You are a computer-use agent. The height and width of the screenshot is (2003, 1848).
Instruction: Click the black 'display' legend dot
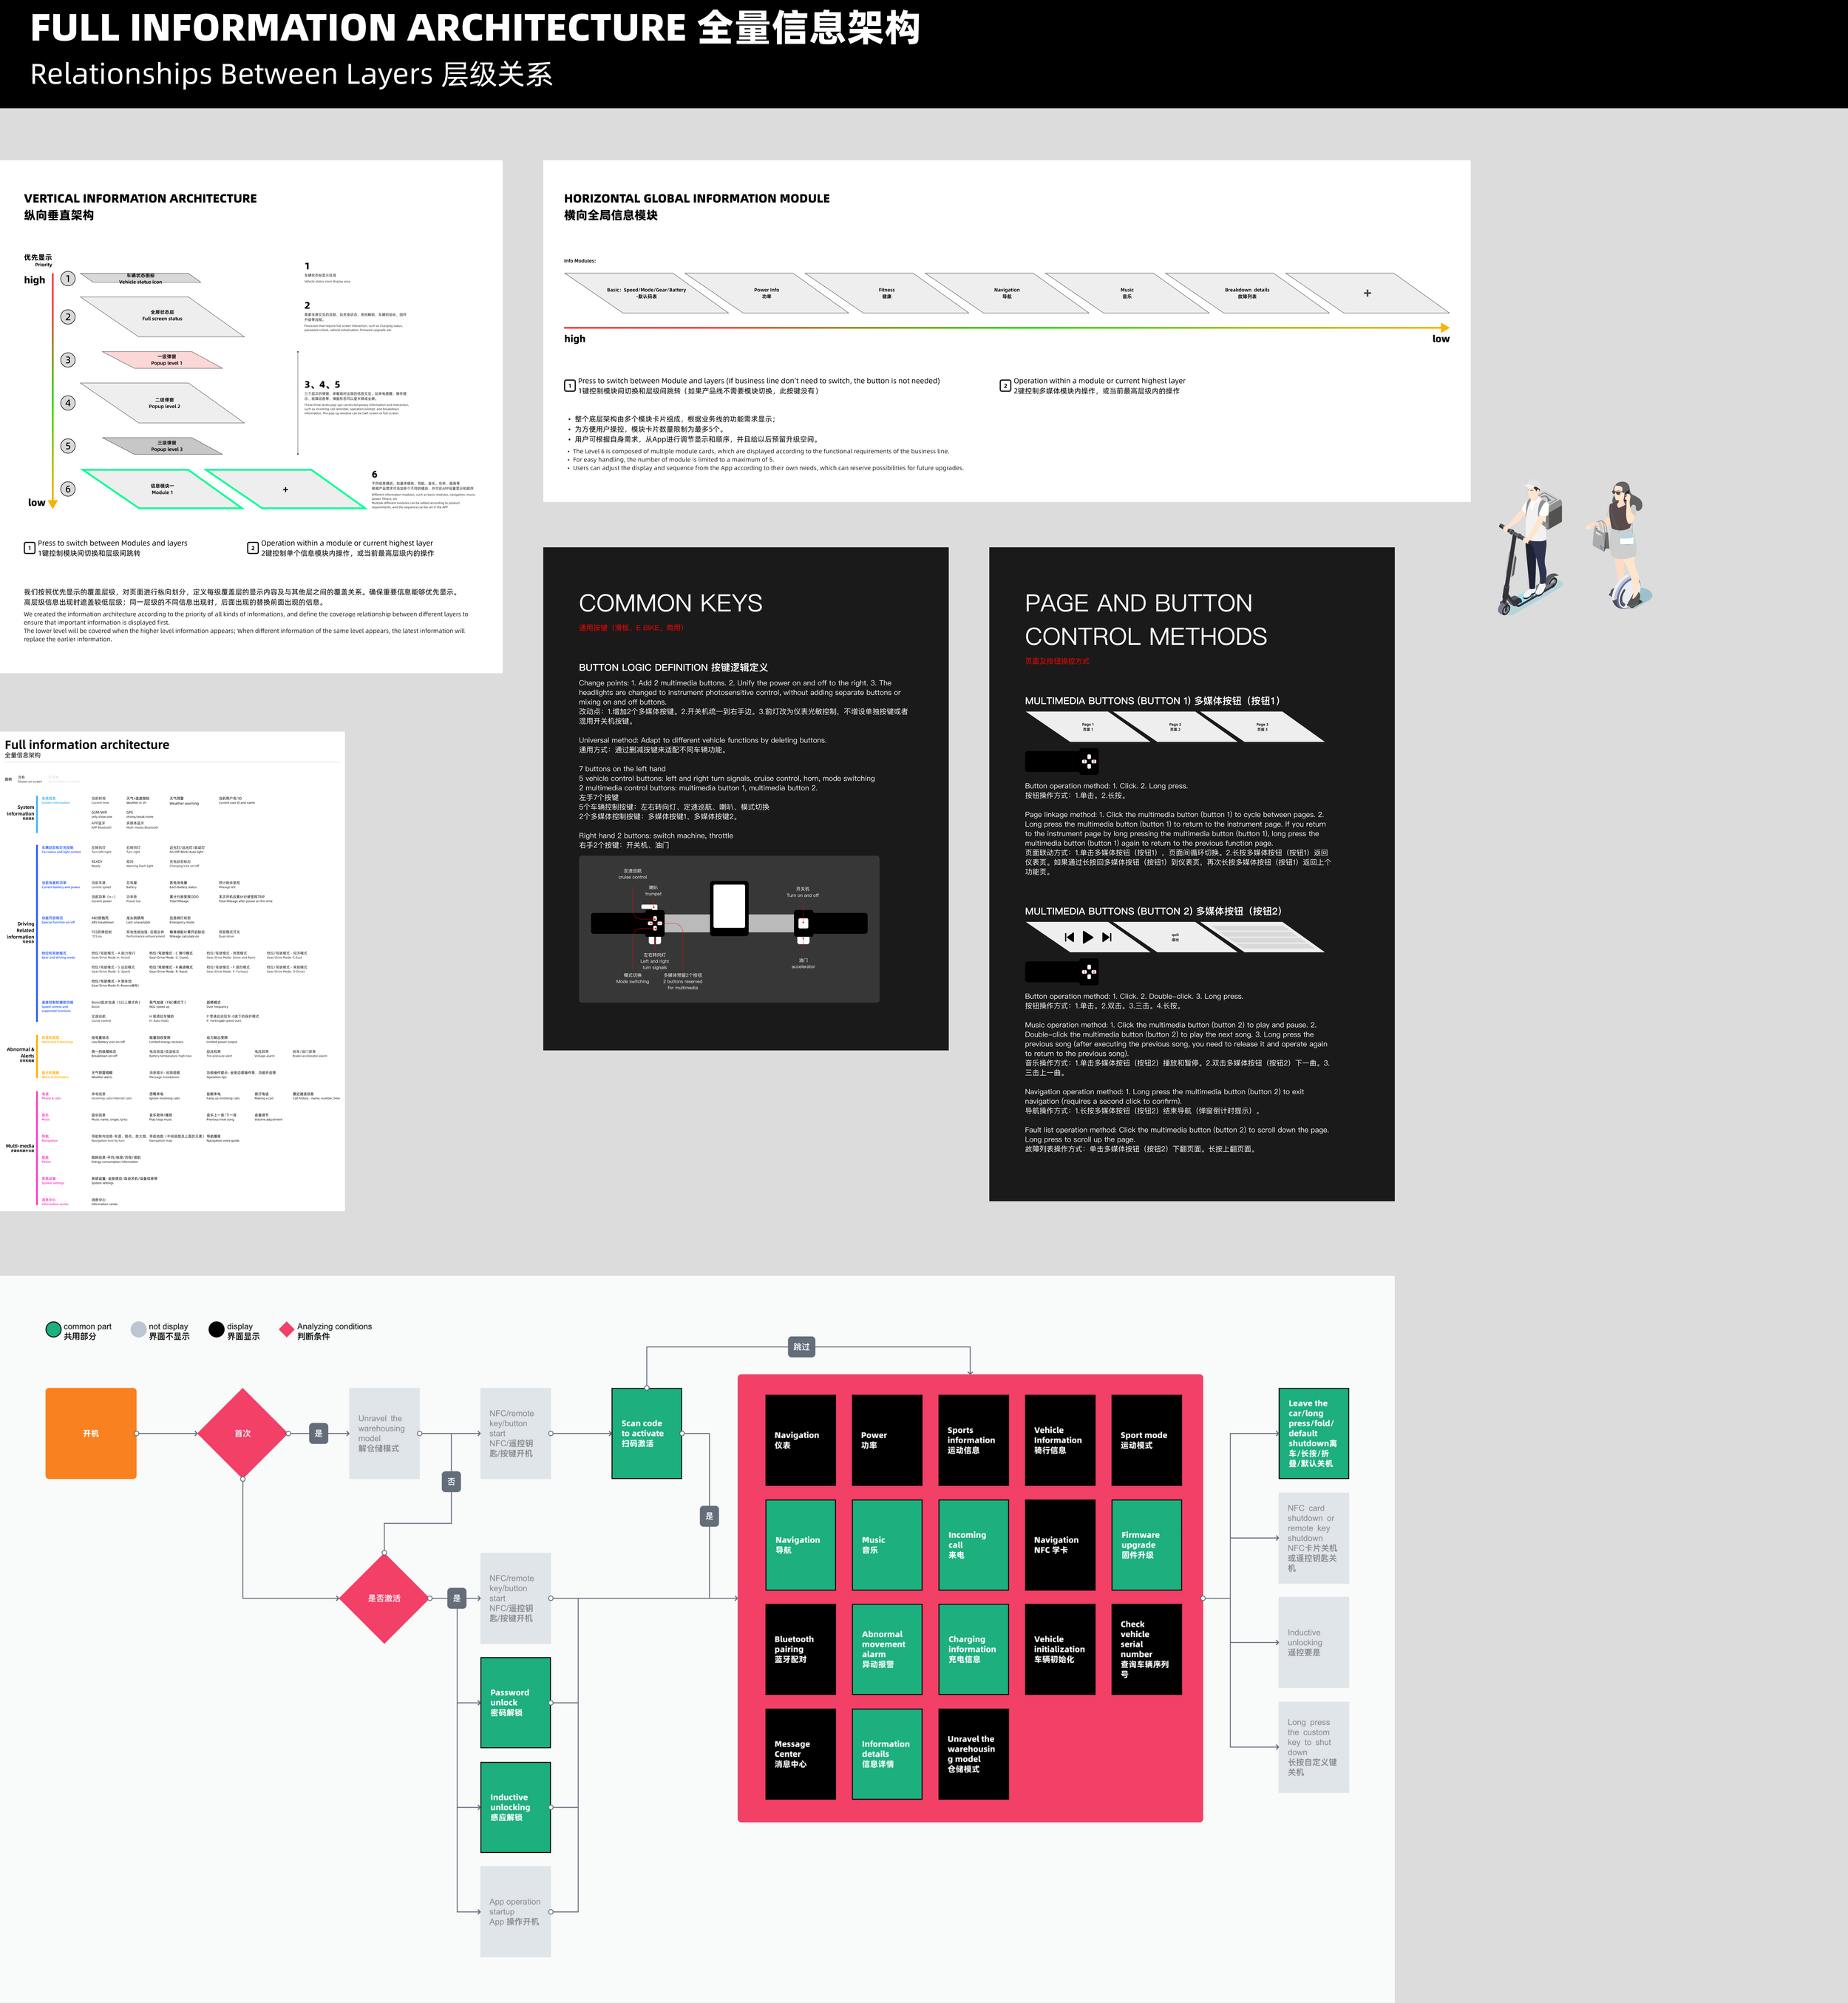pyautogui.click(x=216, y=1330)
